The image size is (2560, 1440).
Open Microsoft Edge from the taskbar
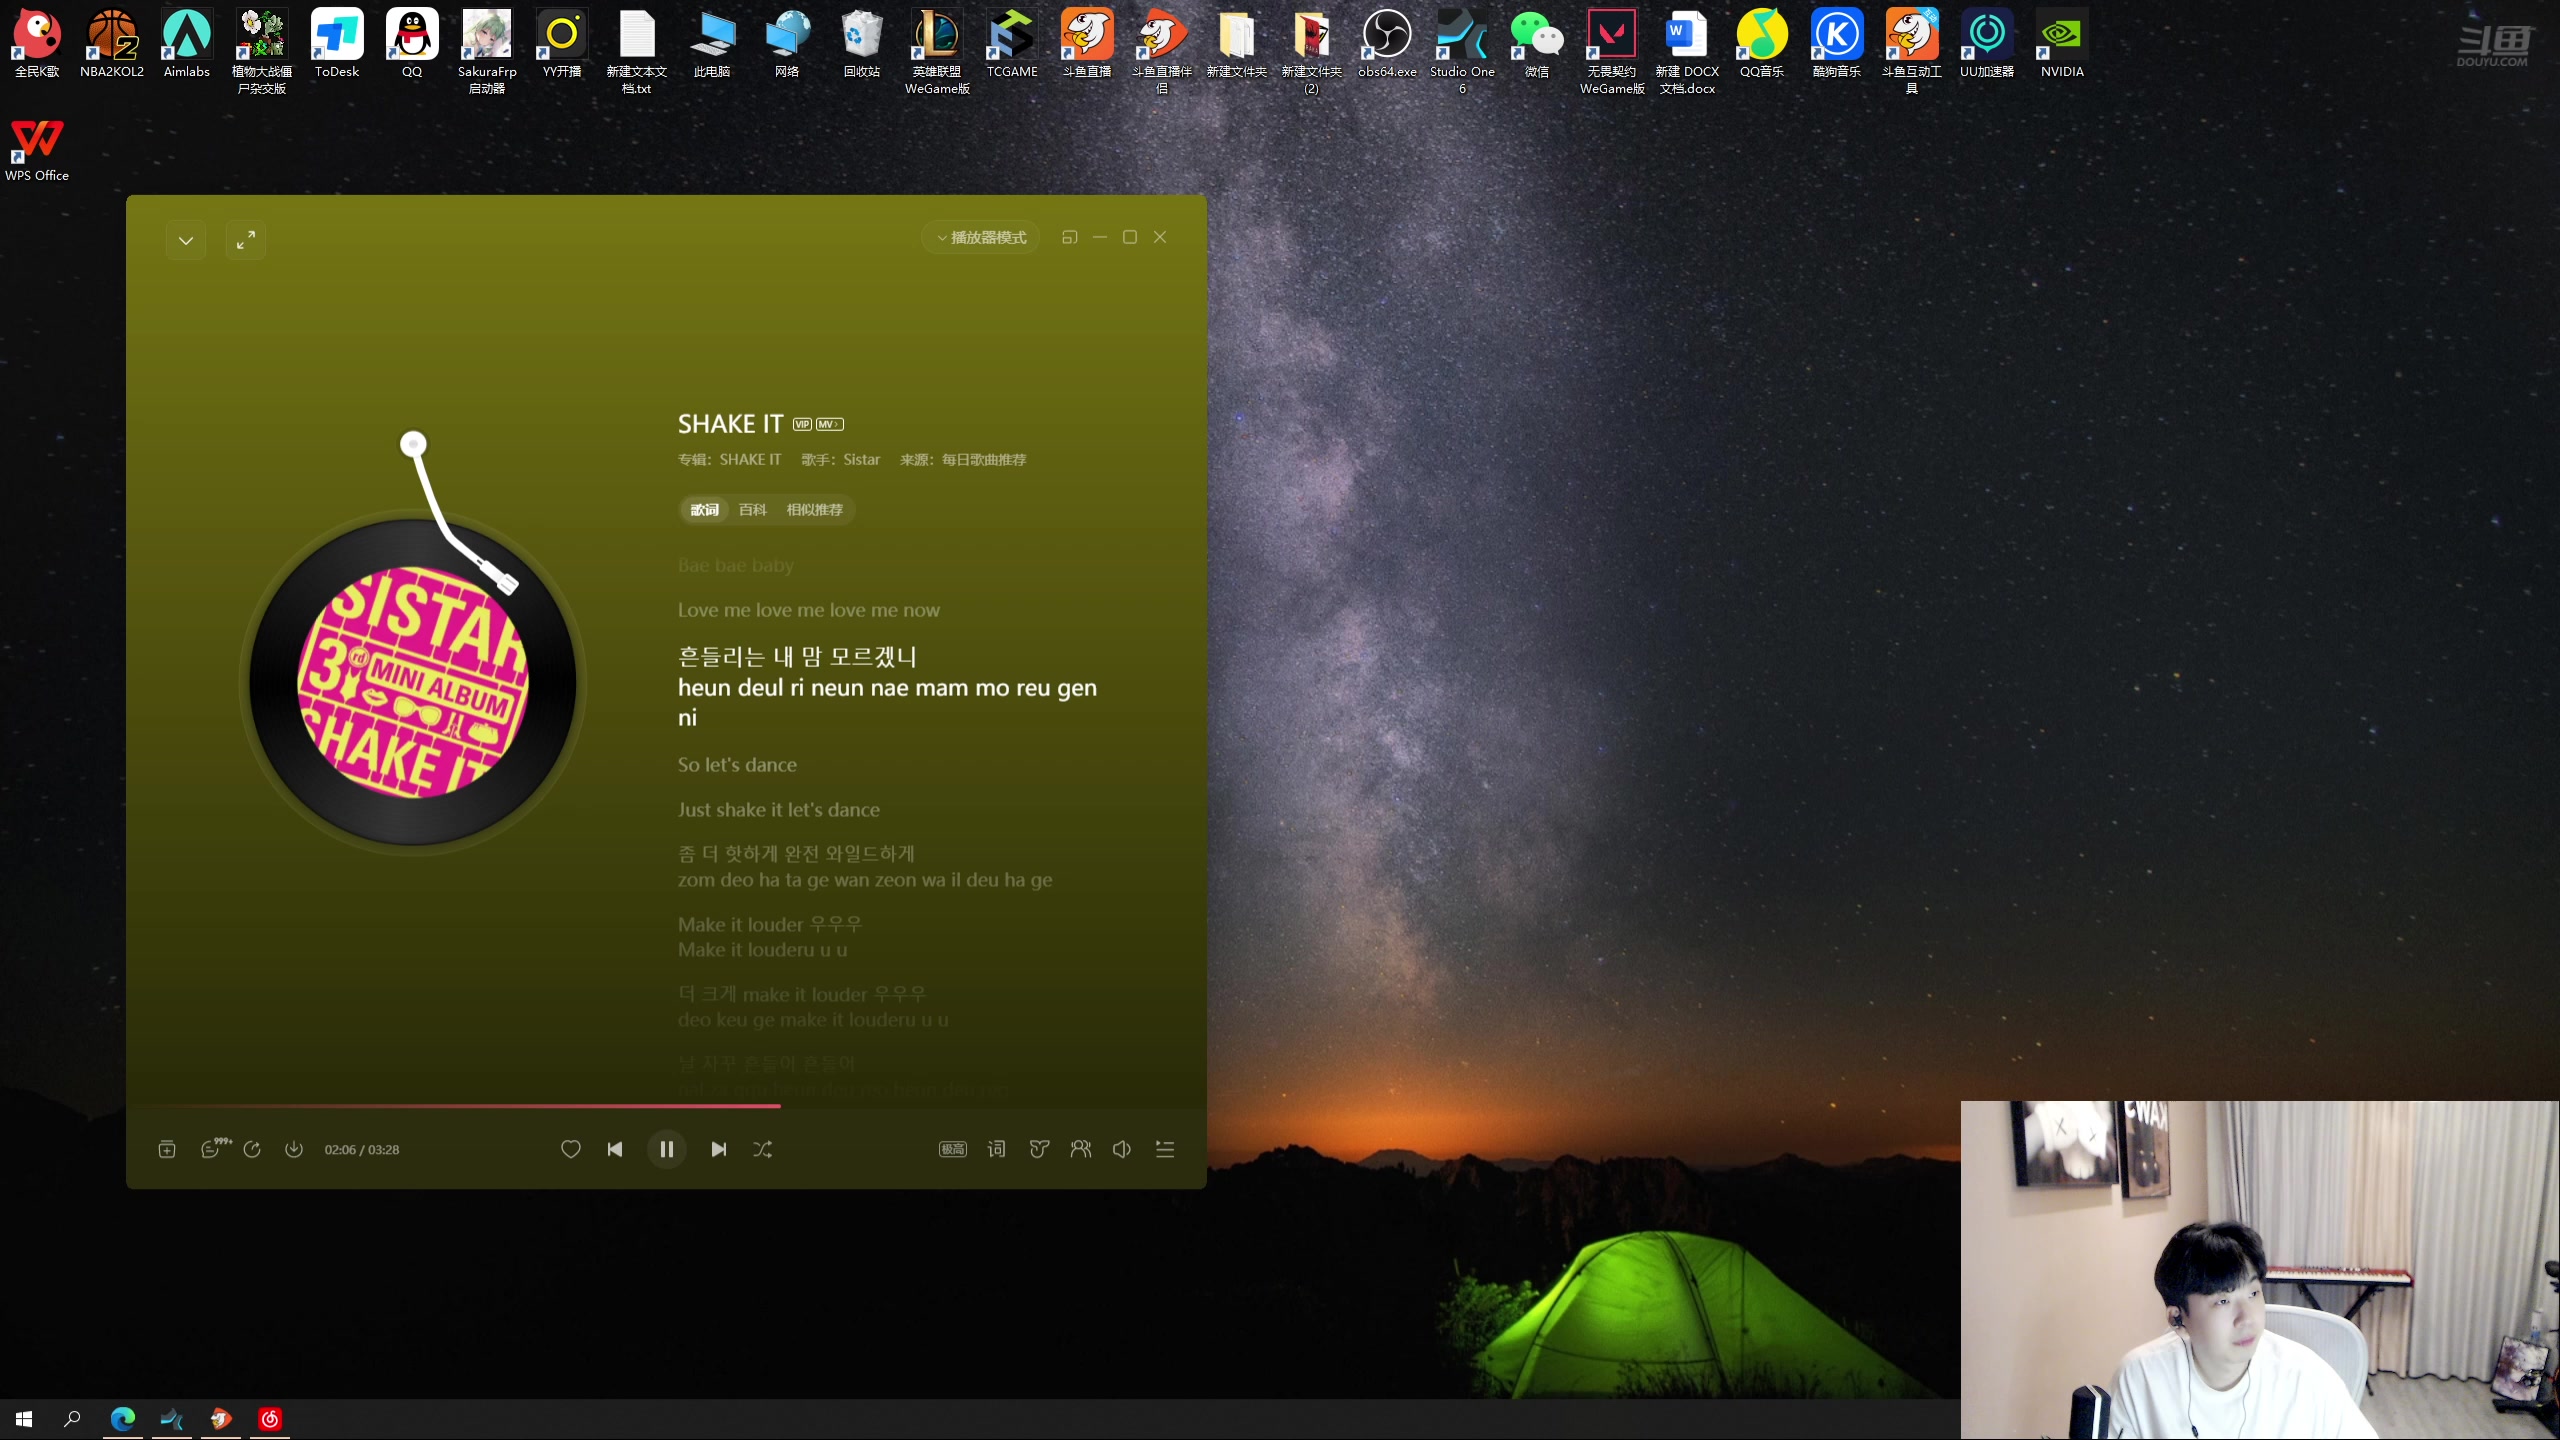pyautogui.click(x=123, y=1419)
